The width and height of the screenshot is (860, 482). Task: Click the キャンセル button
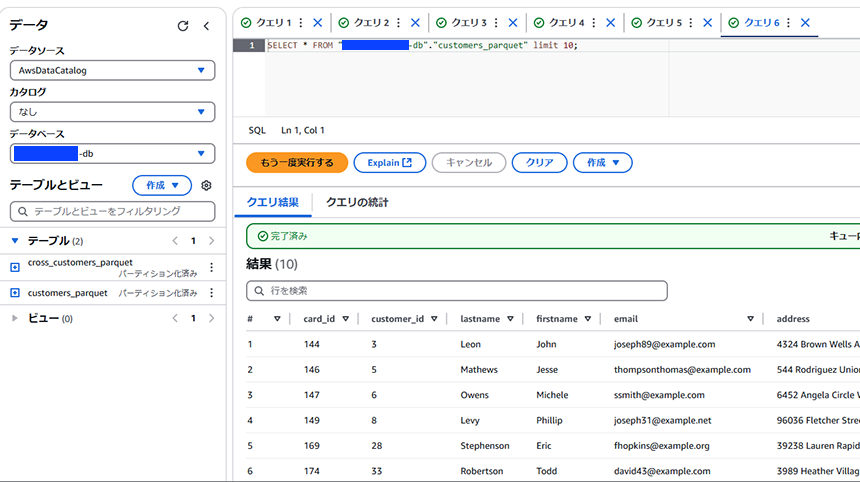tap(469, 162)
